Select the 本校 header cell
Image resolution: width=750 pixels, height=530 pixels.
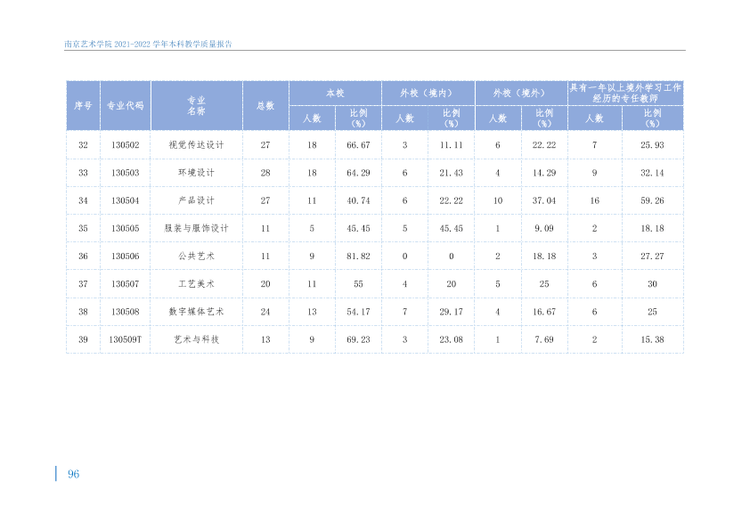click(335, 93)
